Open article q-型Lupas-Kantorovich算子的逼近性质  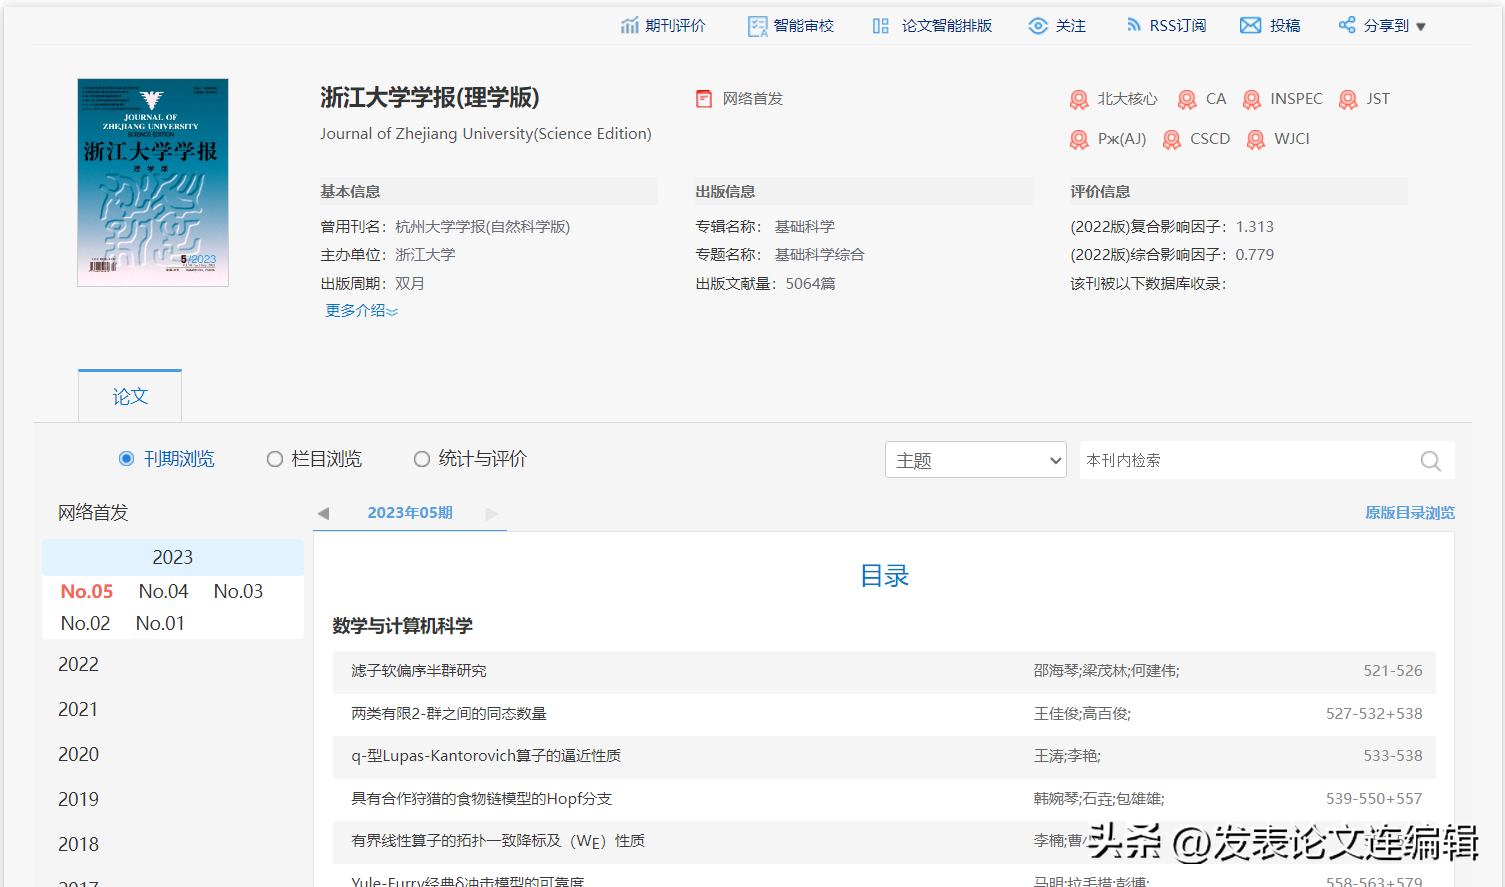pyautogui.click(x=486, y=756)
